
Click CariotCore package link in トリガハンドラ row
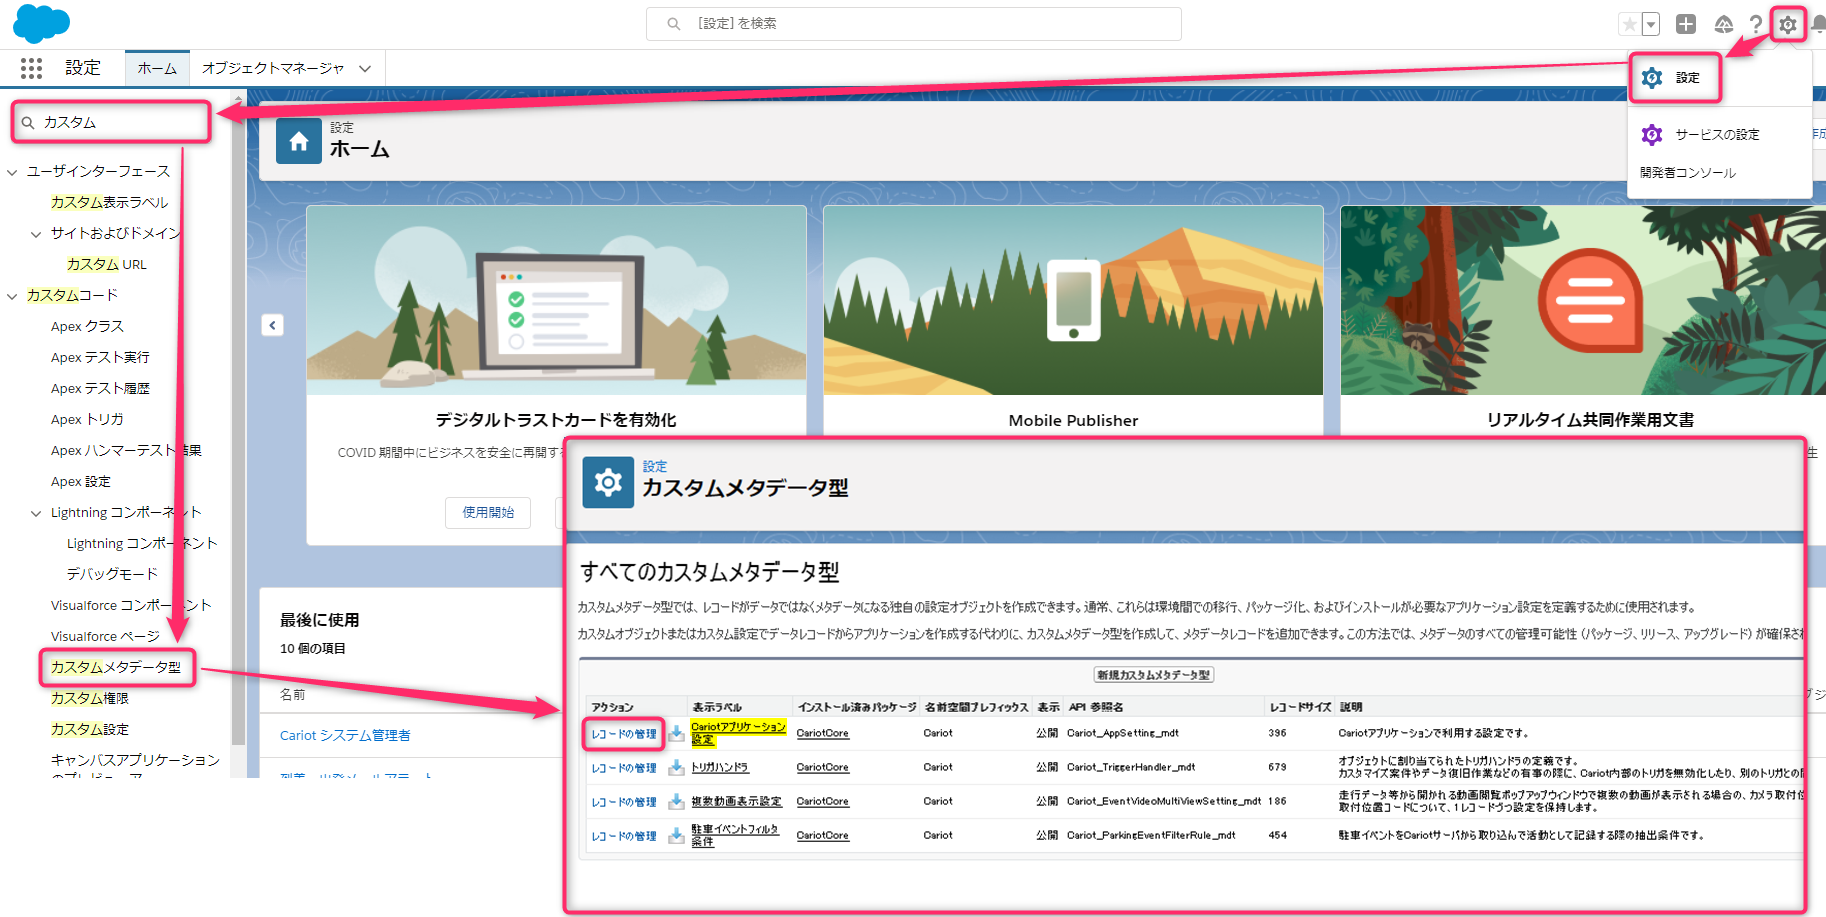click(x=822, y=767)
